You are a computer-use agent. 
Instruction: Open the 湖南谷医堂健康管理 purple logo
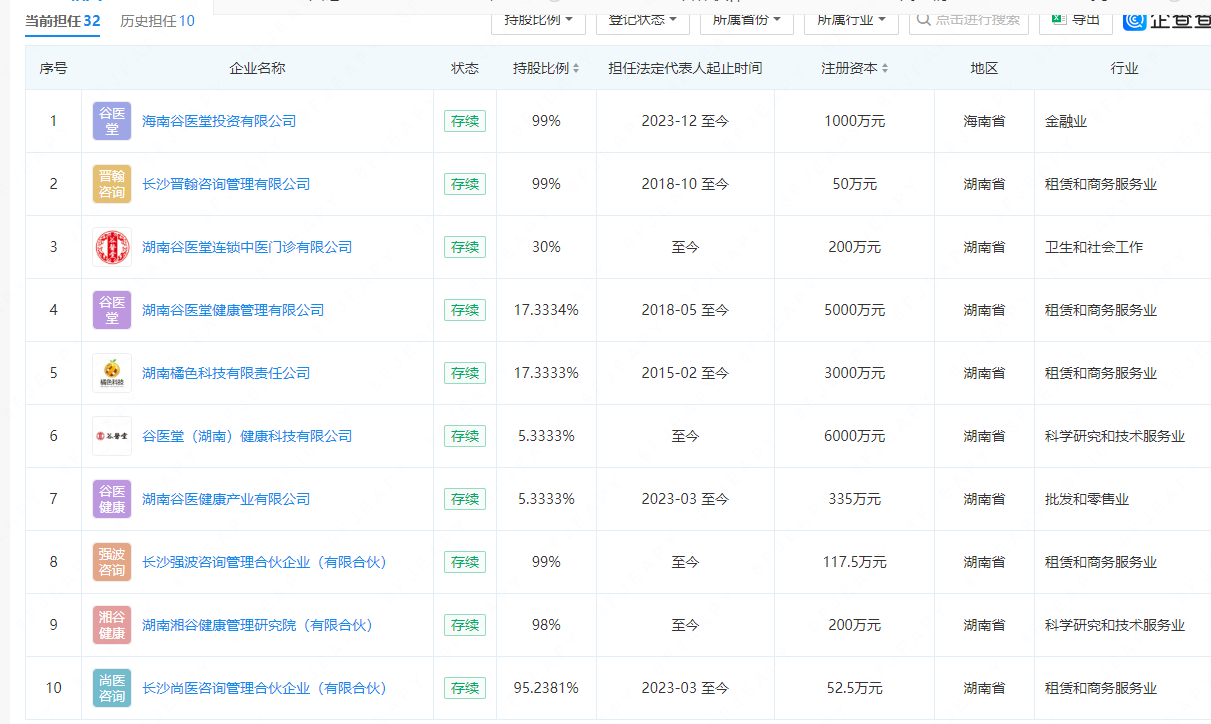coord(112,310)
